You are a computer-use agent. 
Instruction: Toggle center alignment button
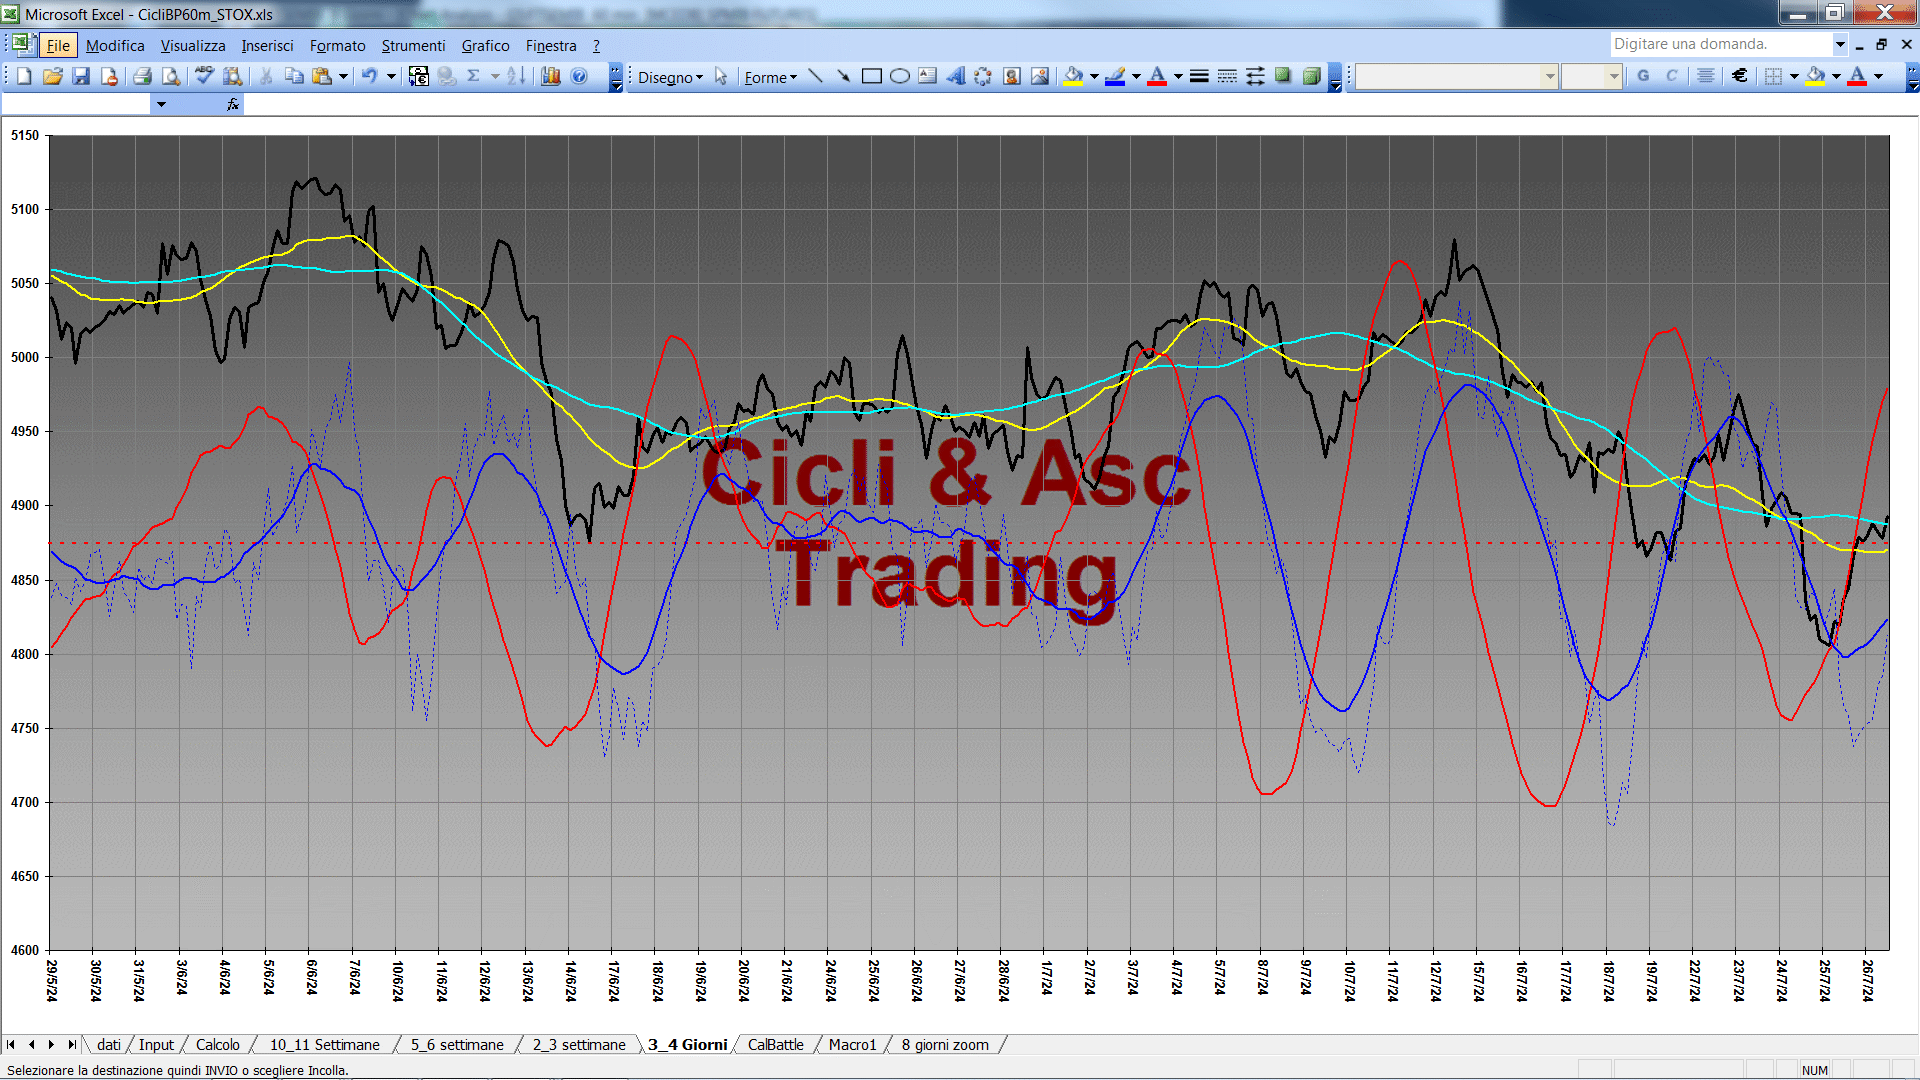coord(1706,76)
